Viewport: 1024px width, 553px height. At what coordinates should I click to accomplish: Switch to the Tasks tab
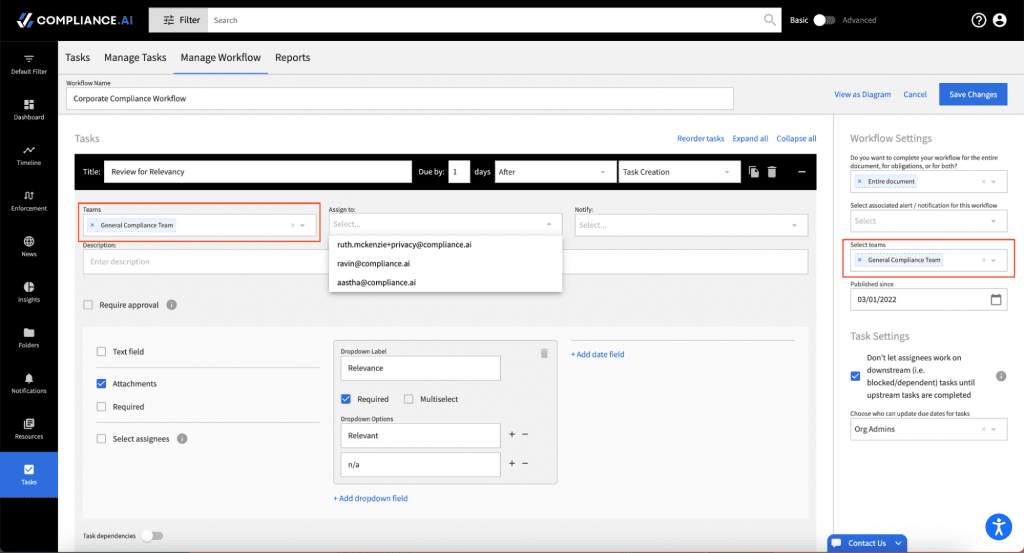(77, 57)
